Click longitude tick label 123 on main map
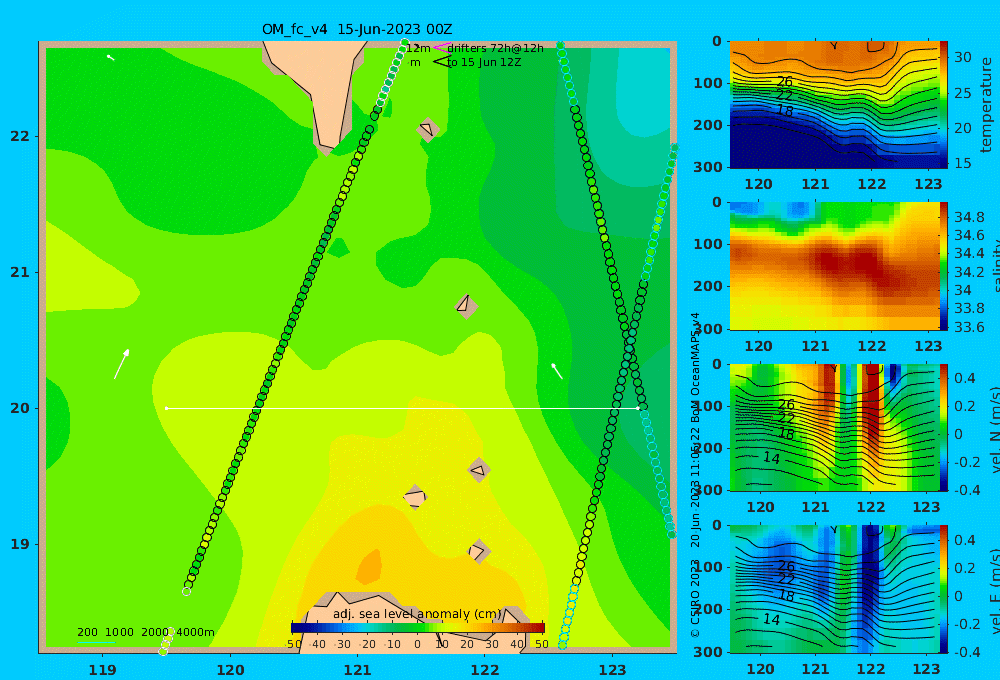The height and width of the screenshot is (680, 1000). click(613, 670)
